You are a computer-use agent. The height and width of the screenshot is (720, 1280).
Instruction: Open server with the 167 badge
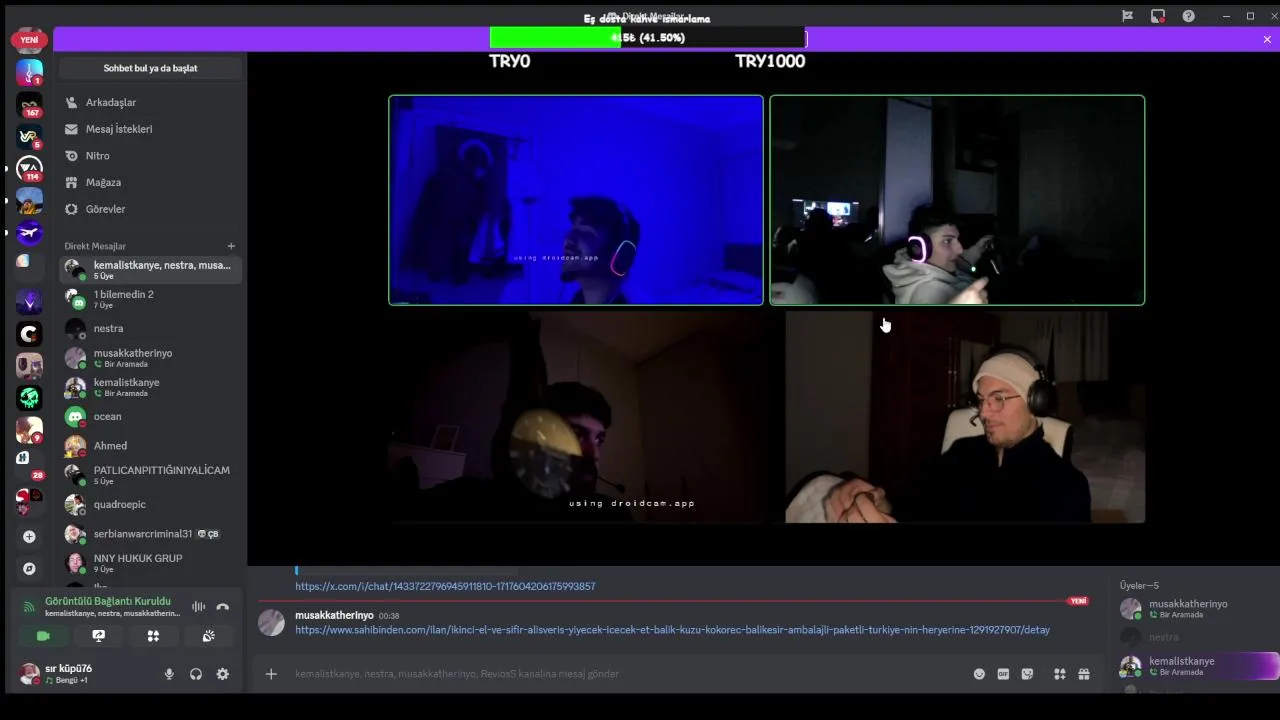point(29,105)
